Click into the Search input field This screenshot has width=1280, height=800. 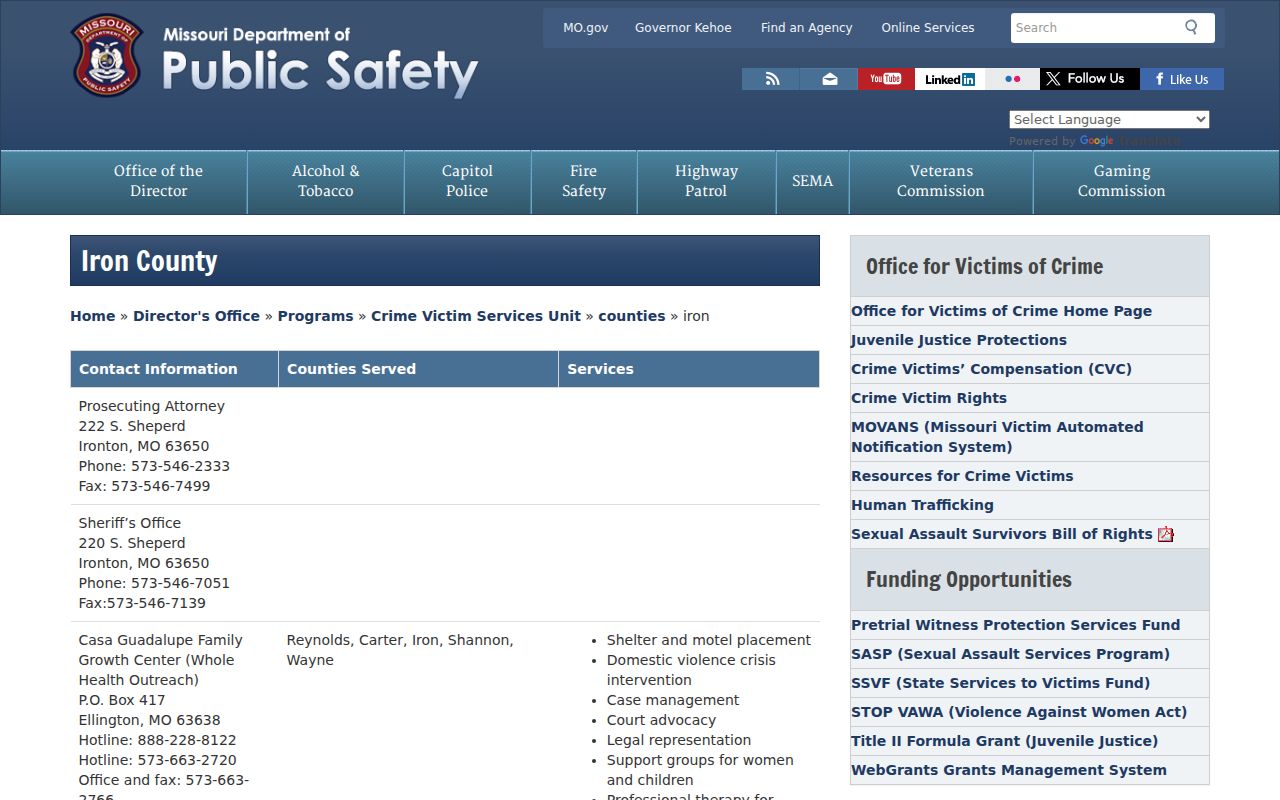coord(1095,28)
